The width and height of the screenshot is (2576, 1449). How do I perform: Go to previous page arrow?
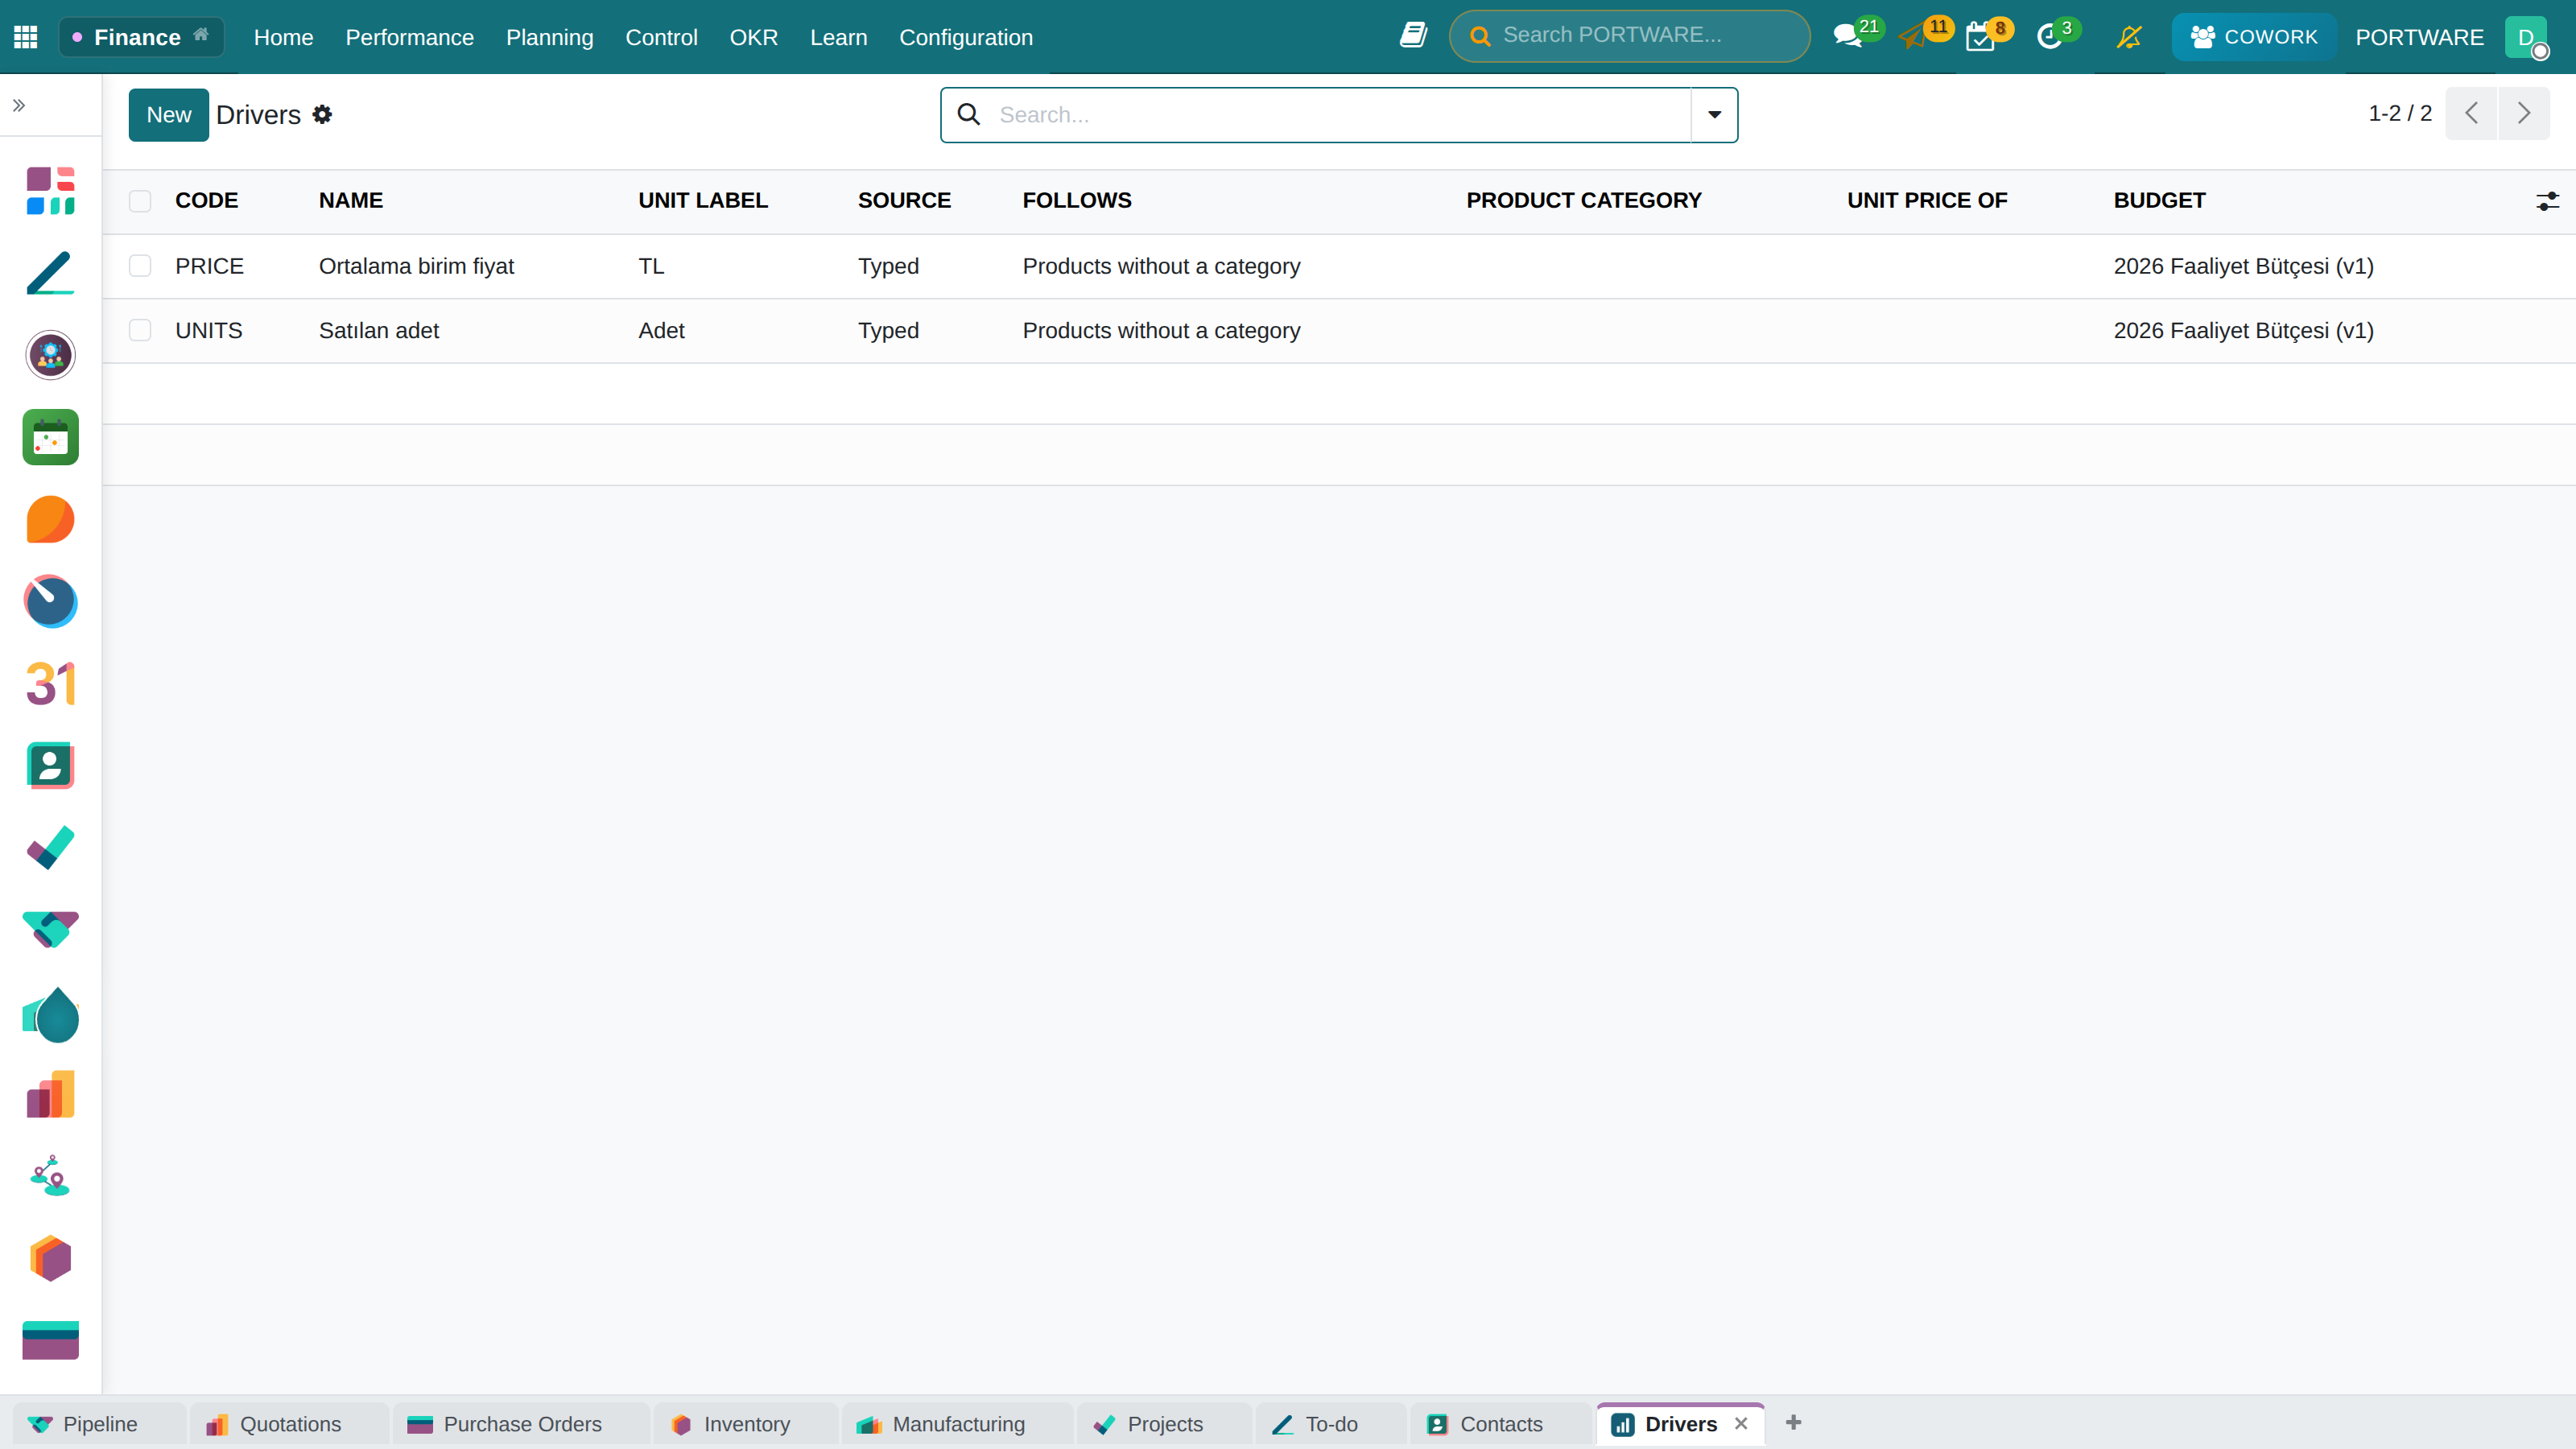[2471, 113]
